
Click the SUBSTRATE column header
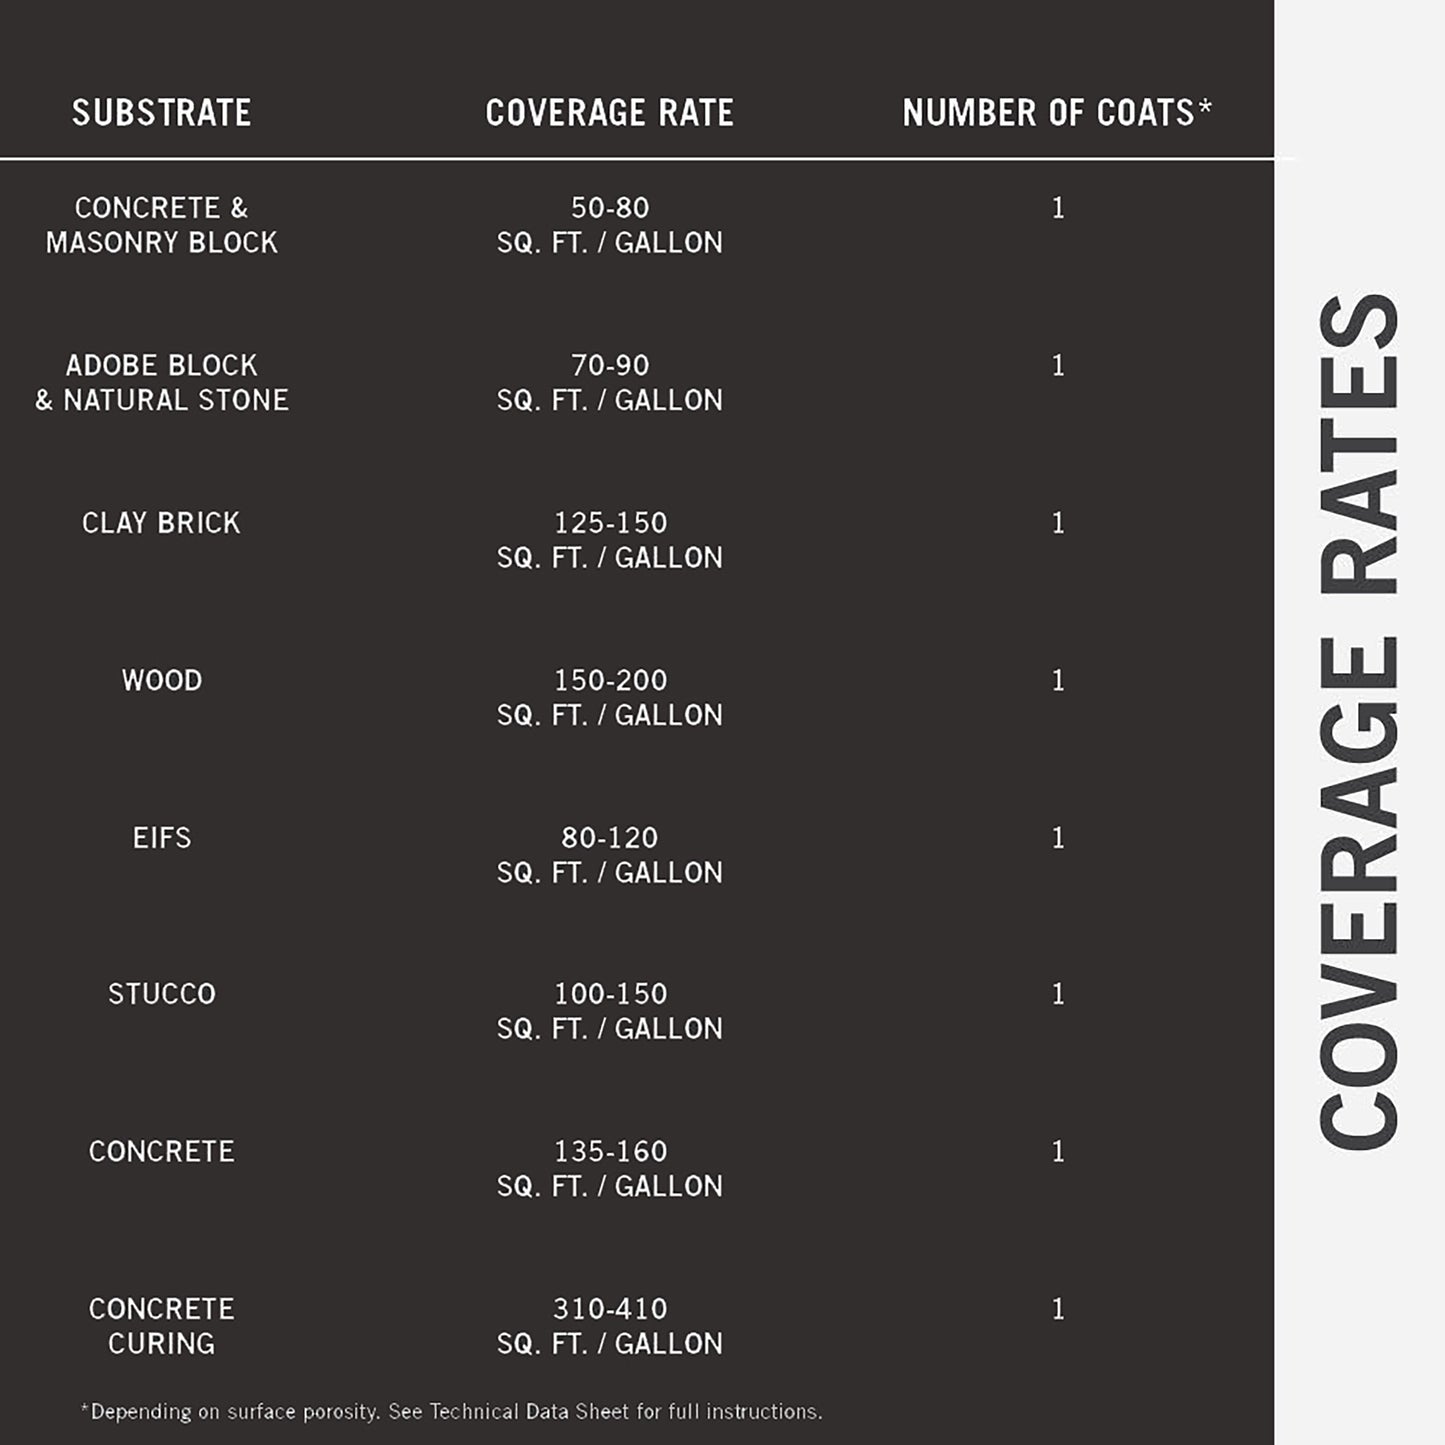[x=161, y=113]
